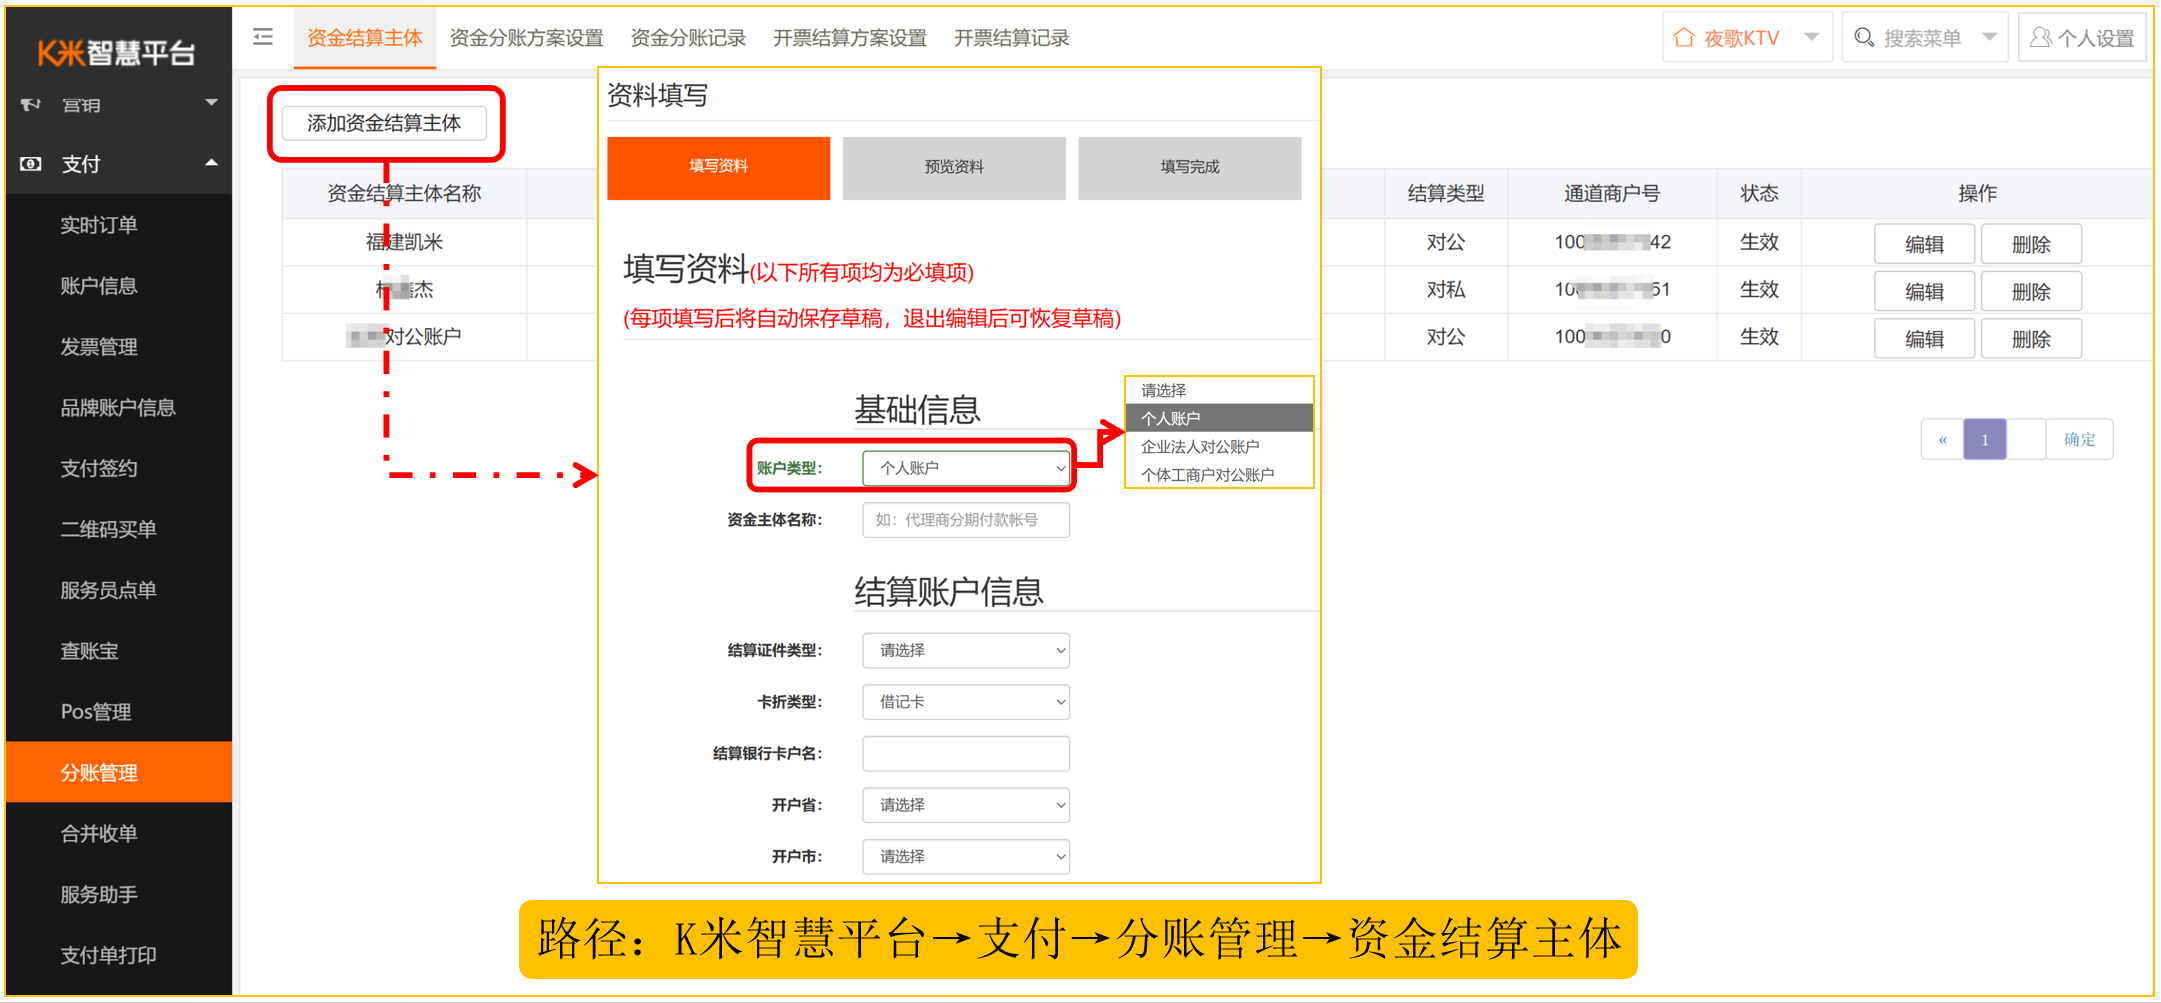Select the 填写完成 step tab

tap(1190, 167)
